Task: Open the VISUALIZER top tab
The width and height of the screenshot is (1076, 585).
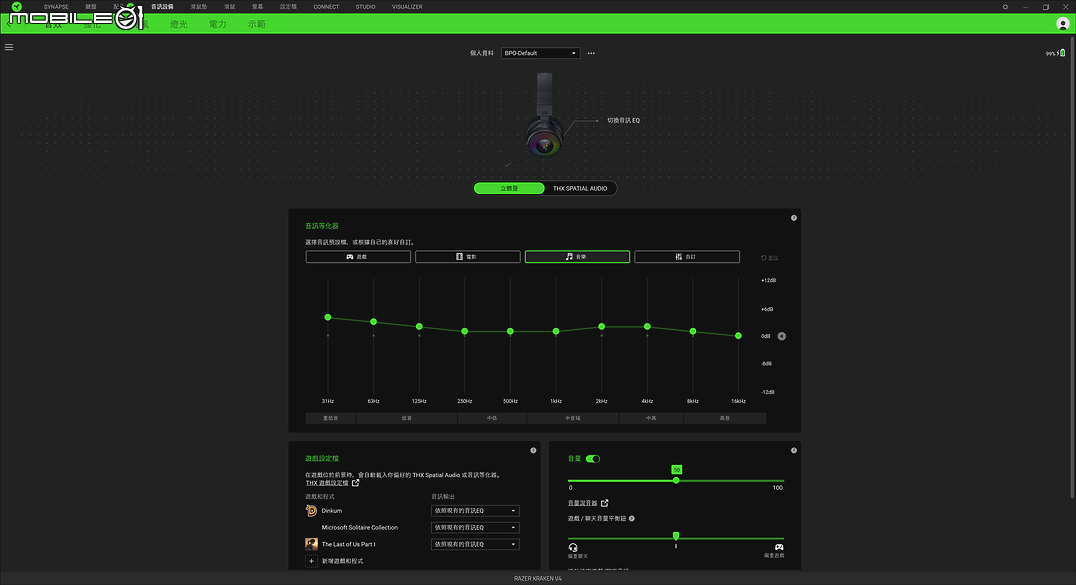Action: click(407, 7)
